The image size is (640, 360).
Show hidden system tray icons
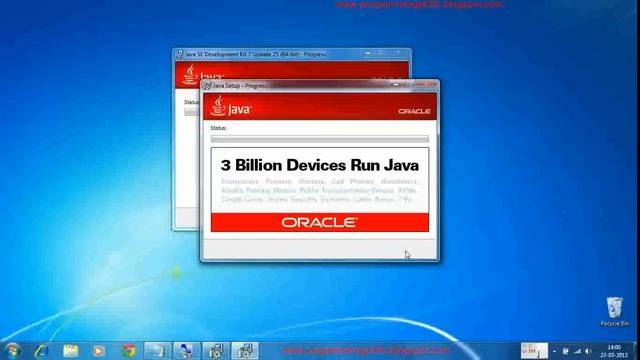coord(554,351)
